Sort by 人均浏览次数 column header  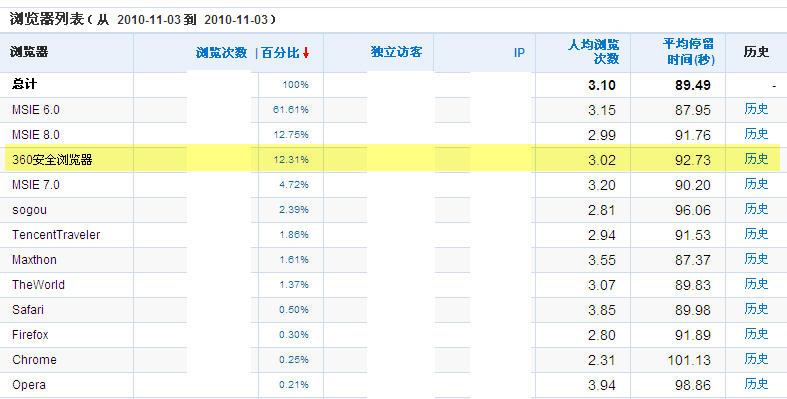tap(593, 52)
